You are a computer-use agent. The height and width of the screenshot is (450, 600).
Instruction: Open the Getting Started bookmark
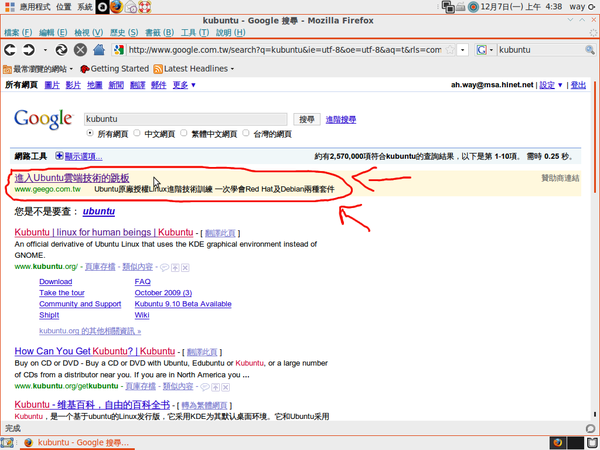pyautogui.click(x=114, y=69)
